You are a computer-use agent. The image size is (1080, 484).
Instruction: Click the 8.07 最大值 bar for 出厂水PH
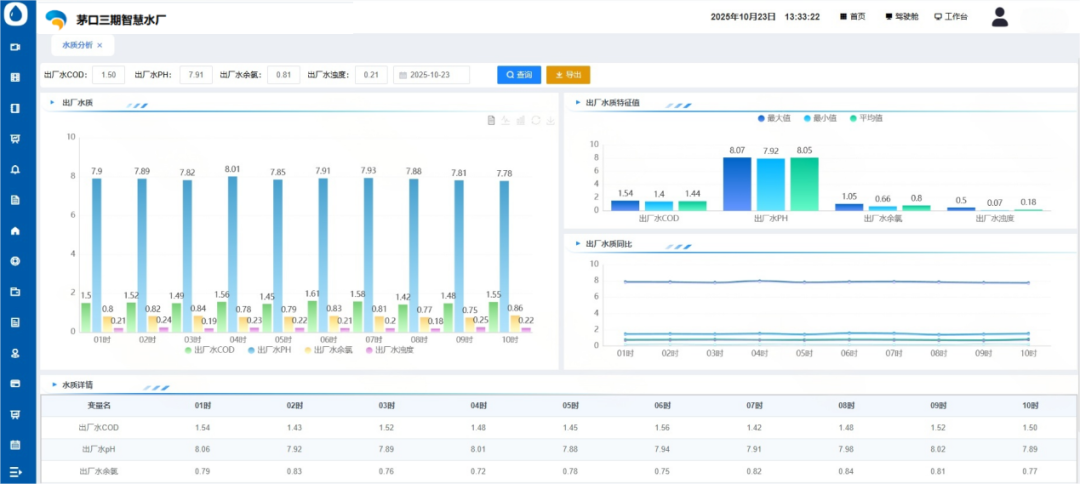tap(737, 184)
